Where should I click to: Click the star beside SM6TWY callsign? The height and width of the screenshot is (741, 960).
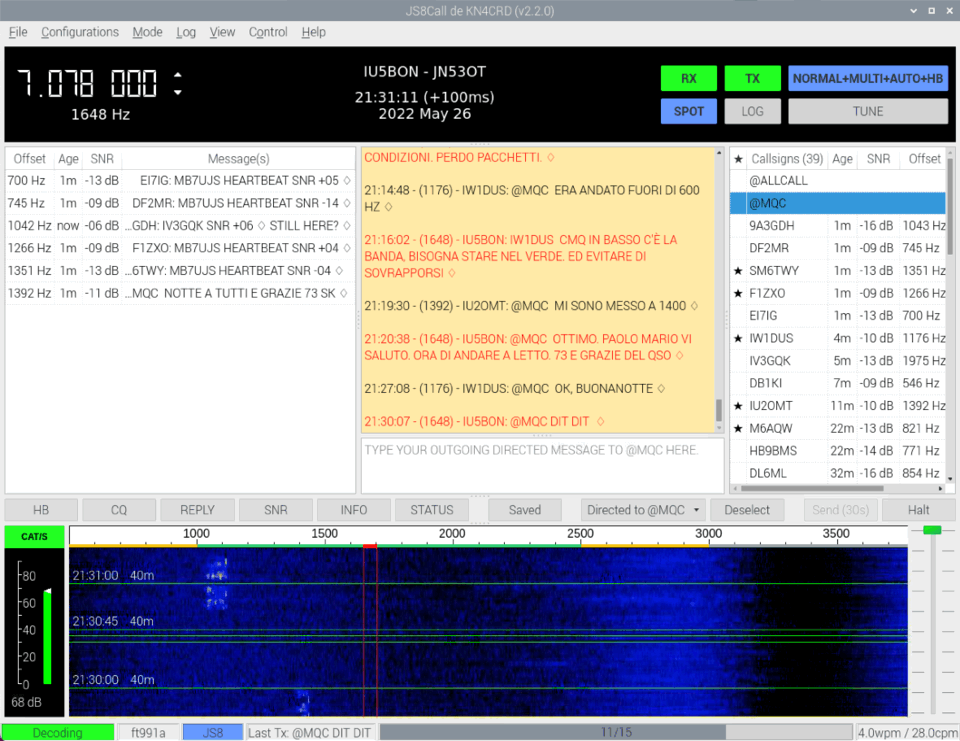pyautogui.click(x=738, y=271)
